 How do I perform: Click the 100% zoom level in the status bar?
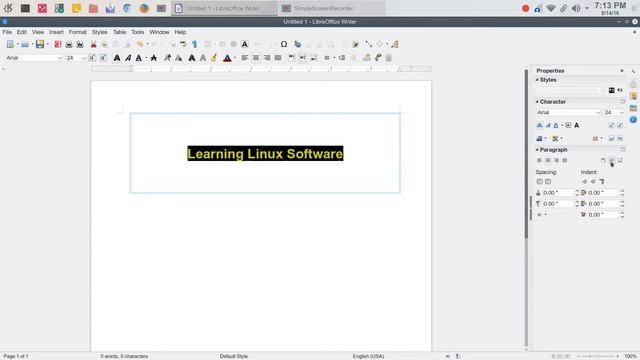(631, 356)
